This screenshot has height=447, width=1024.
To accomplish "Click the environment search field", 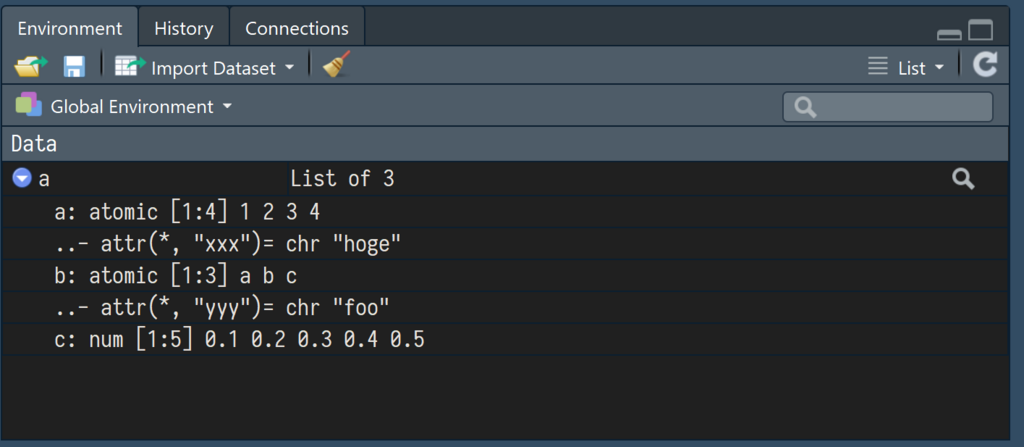I will [887, 106].
